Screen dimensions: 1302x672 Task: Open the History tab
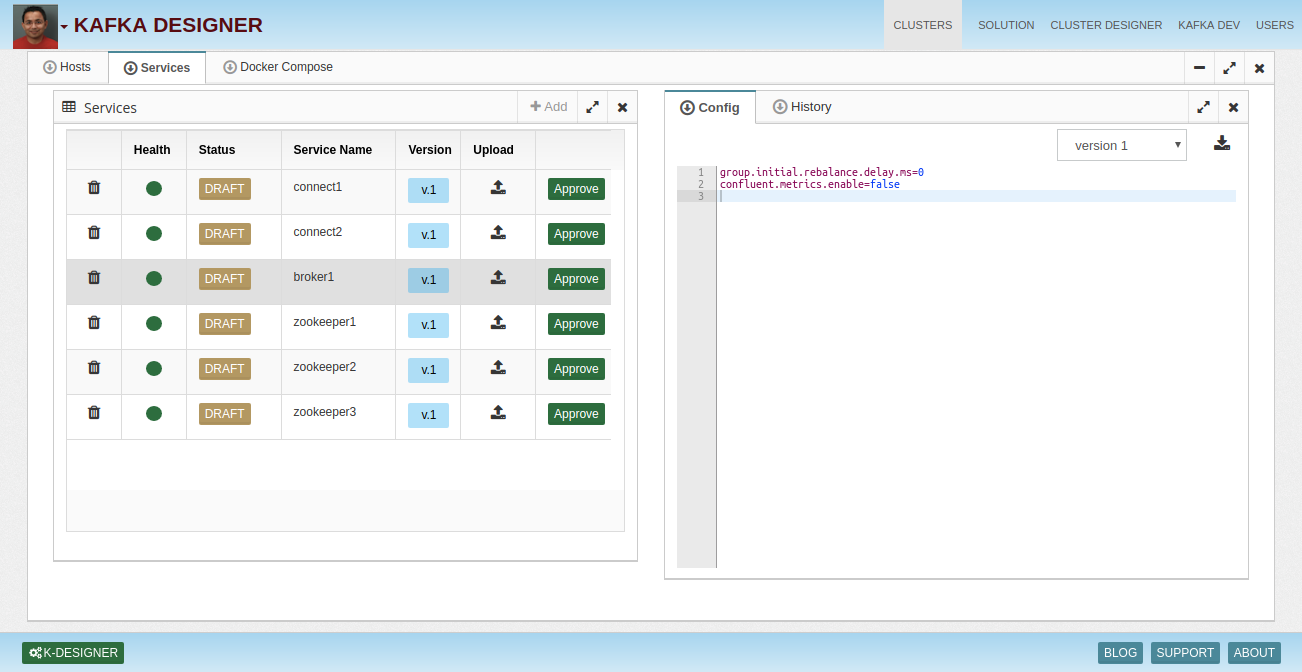(802, 107)
